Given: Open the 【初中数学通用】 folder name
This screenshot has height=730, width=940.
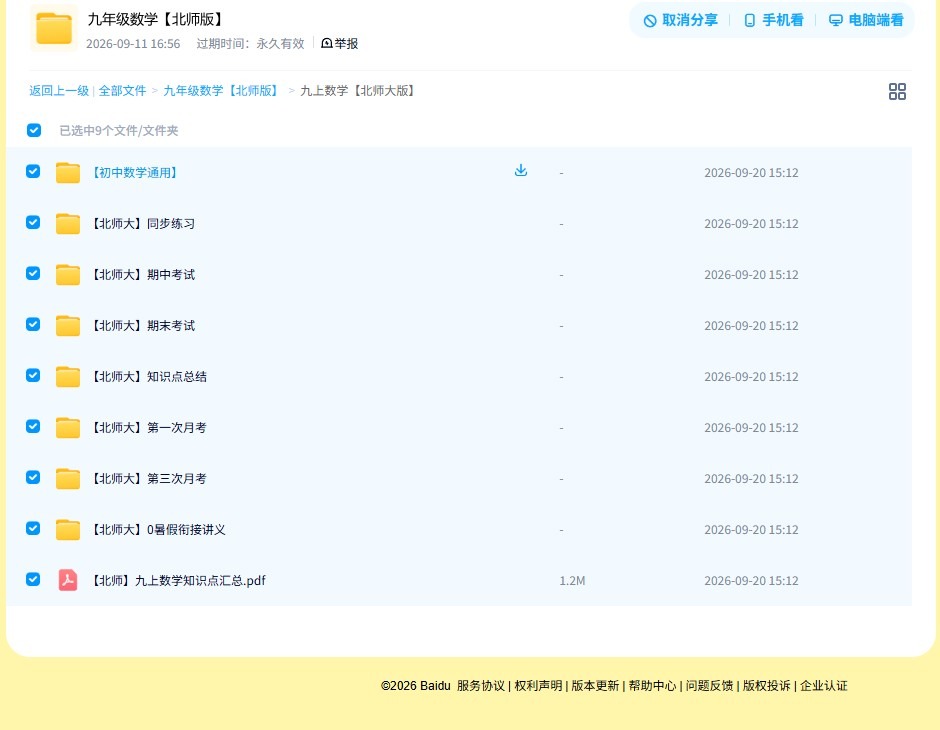Looking at the screenshot, I should coord(135,173).
